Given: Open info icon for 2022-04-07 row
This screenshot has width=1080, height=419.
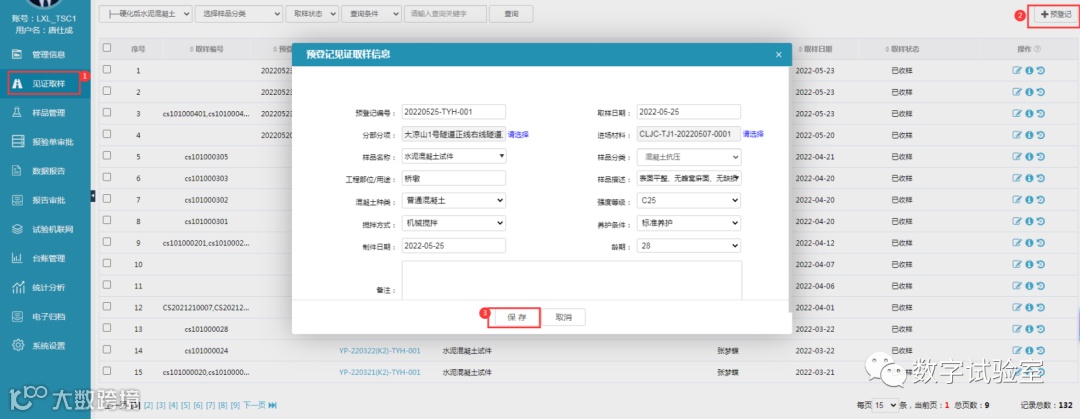Looking at the screenshot, I should [1029, 265].
